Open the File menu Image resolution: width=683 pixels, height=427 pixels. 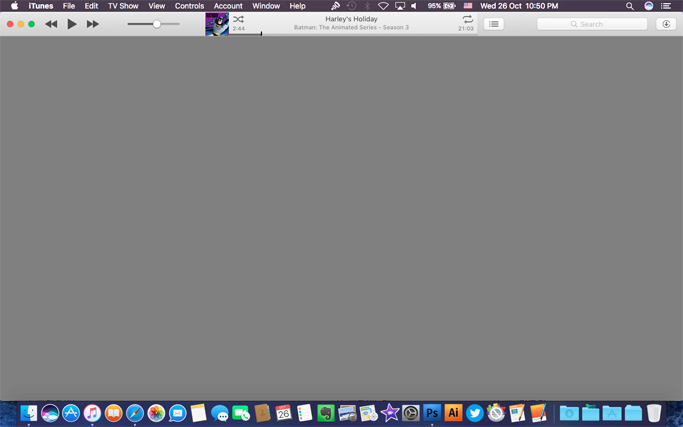coord(69,6)
